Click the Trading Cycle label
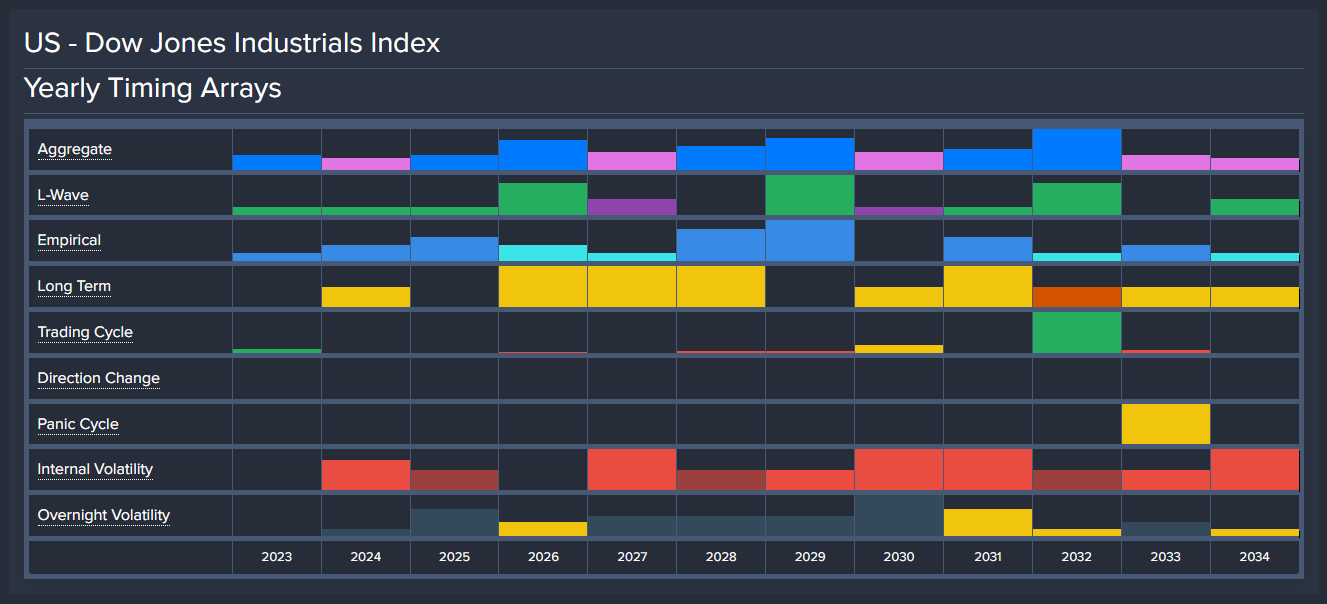Image resolution: width=1327 pixels, height=604 pixels. 85,333
